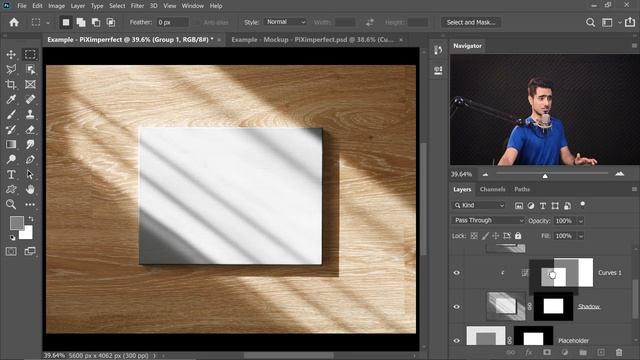This screenshot has height=360, width=640.
Task: Toggle layer filtering on or off
Action: [x=582, y=204]
